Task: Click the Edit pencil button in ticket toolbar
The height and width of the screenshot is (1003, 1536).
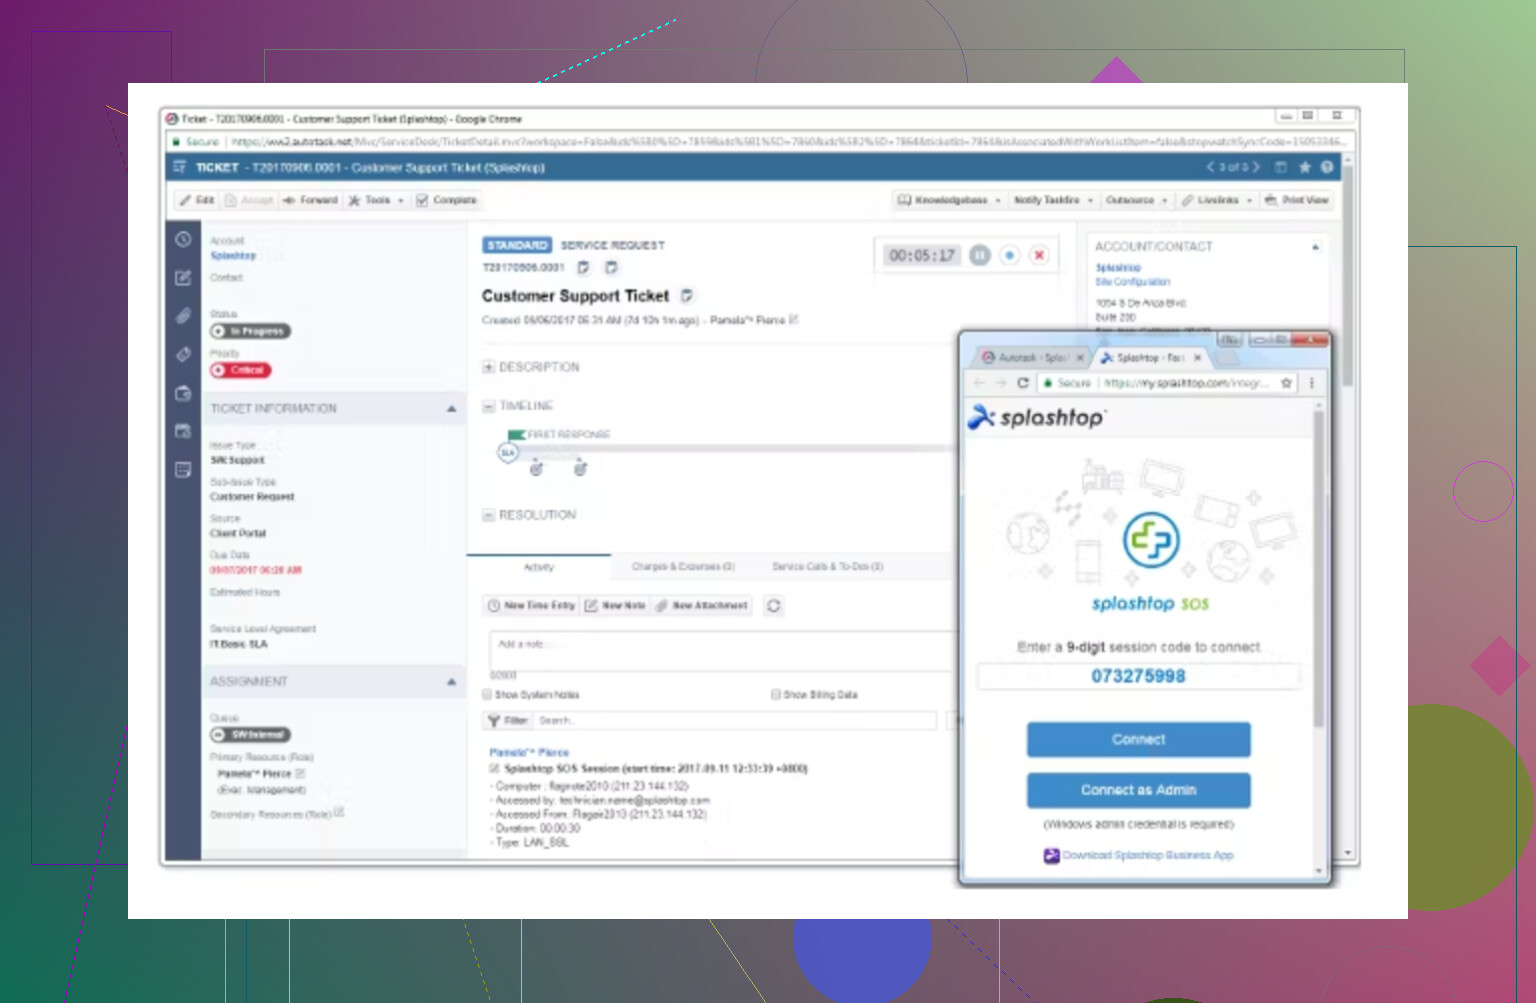Action: tap(197, 200)
